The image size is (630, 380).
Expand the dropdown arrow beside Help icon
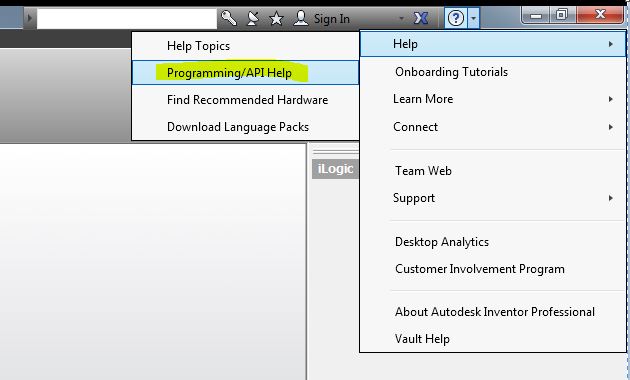474,18
